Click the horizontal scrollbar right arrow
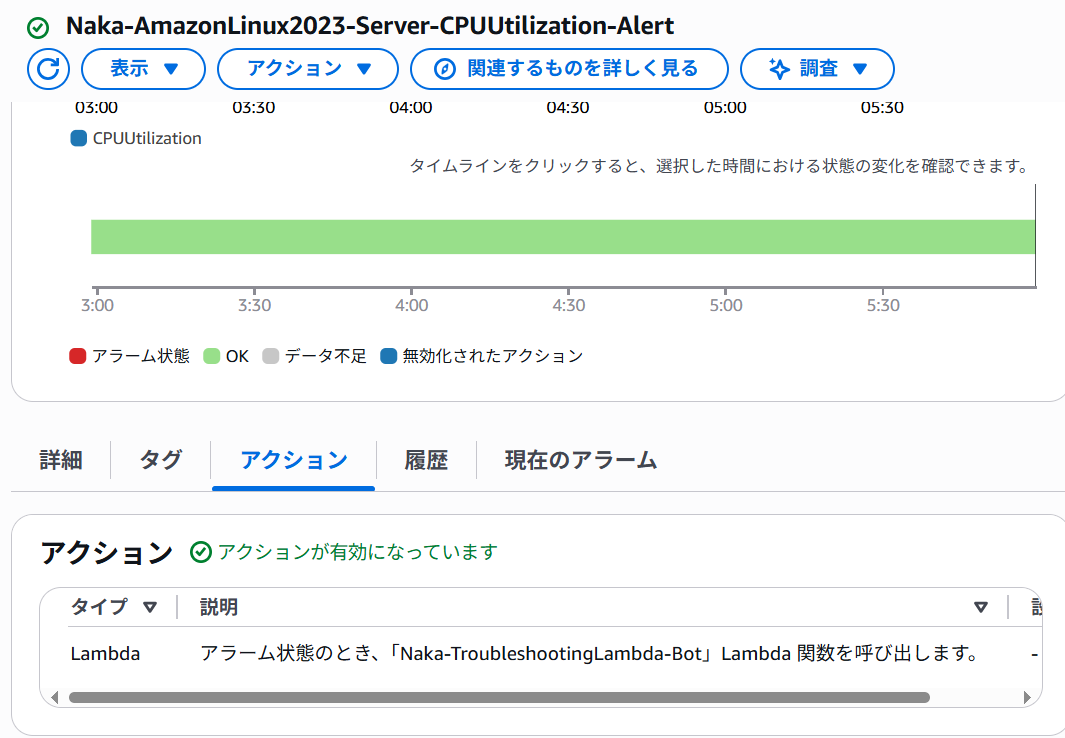Image resolution: width=1065 pixels, height=738 pixels. point(1027,697)
